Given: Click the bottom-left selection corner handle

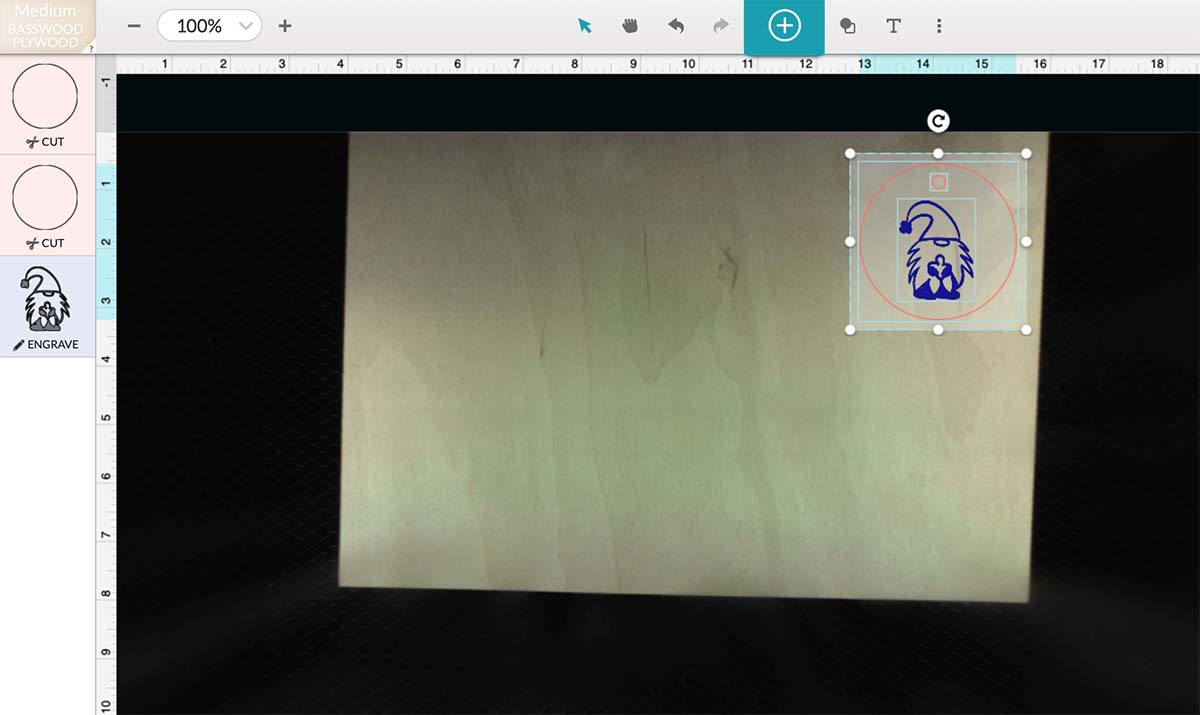Looking at the screenshot, I should pos(850,329).
